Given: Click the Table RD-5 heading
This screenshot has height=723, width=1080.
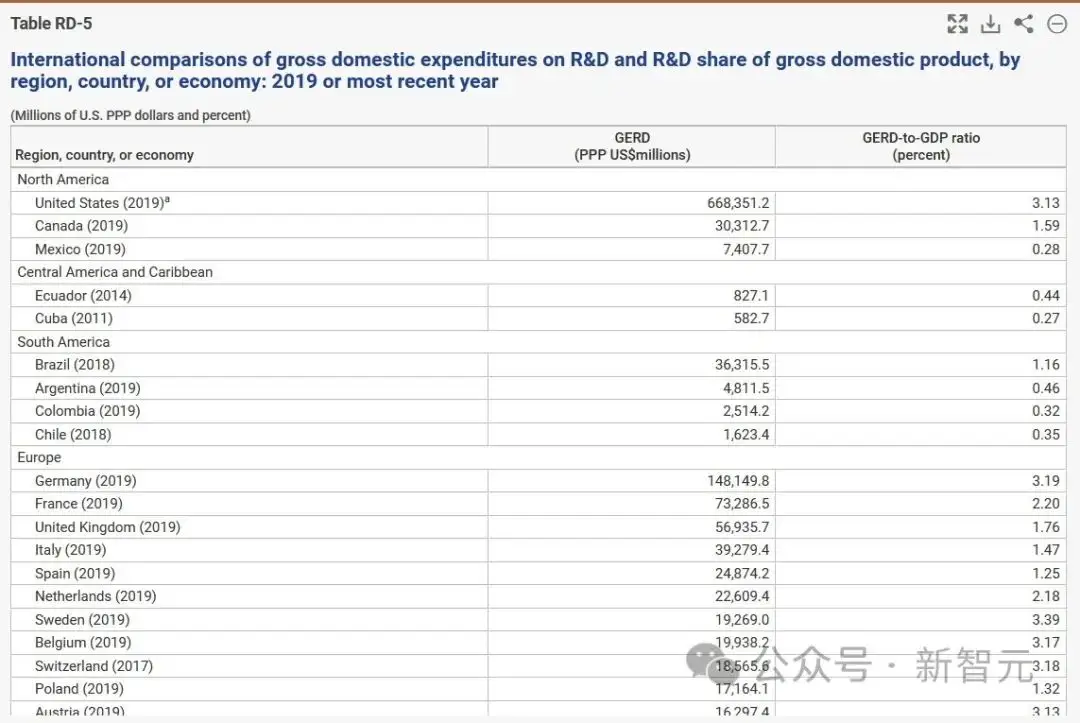Looking at the screenshot, I should [x=51, y=23].
